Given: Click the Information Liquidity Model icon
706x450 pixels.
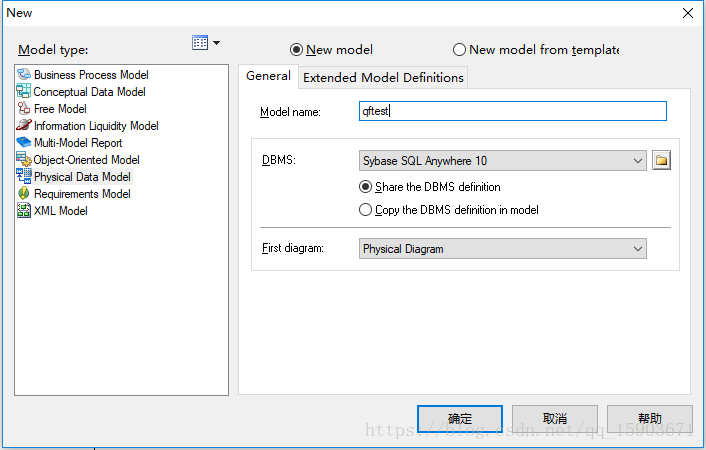Looking at the screenshot, I should pos(24,125).
